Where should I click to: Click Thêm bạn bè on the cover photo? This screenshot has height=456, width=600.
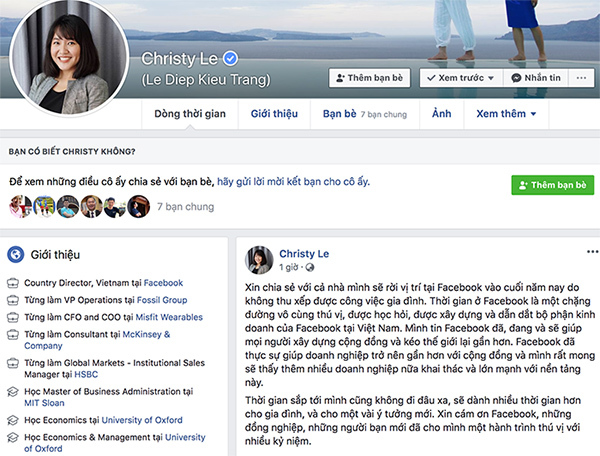(x=370, y=76)
